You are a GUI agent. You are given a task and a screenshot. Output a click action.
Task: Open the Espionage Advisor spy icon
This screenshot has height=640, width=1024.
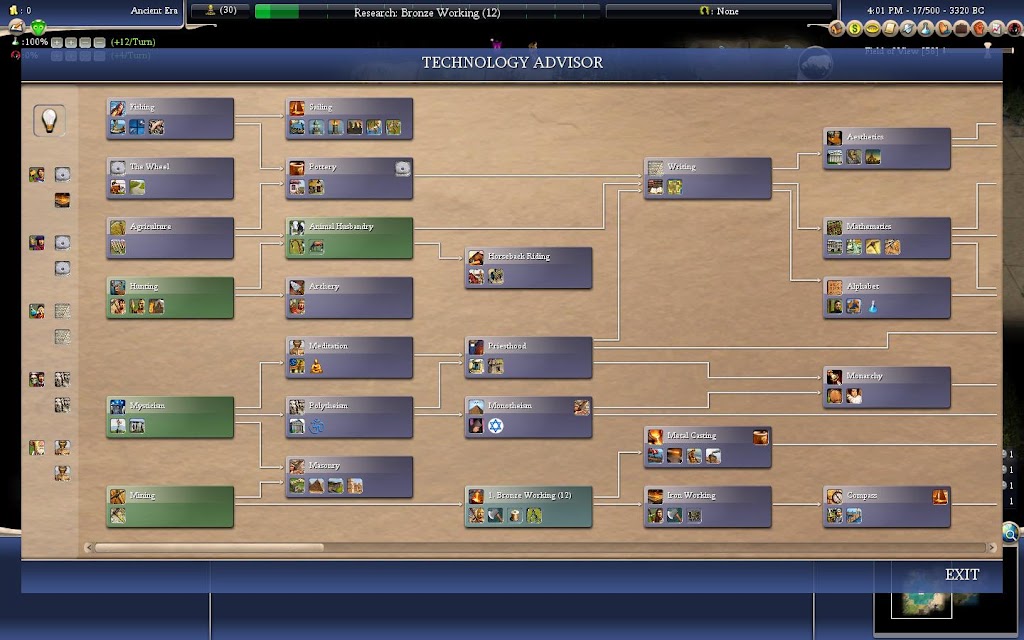coord(1014,28)
